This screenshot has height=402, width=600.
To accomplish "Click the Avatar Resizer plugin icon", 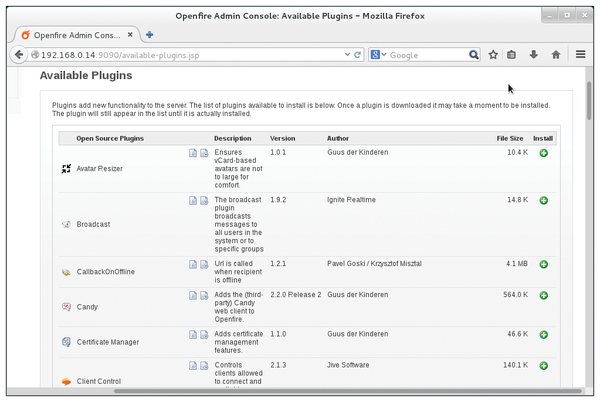I will point(66,169).
